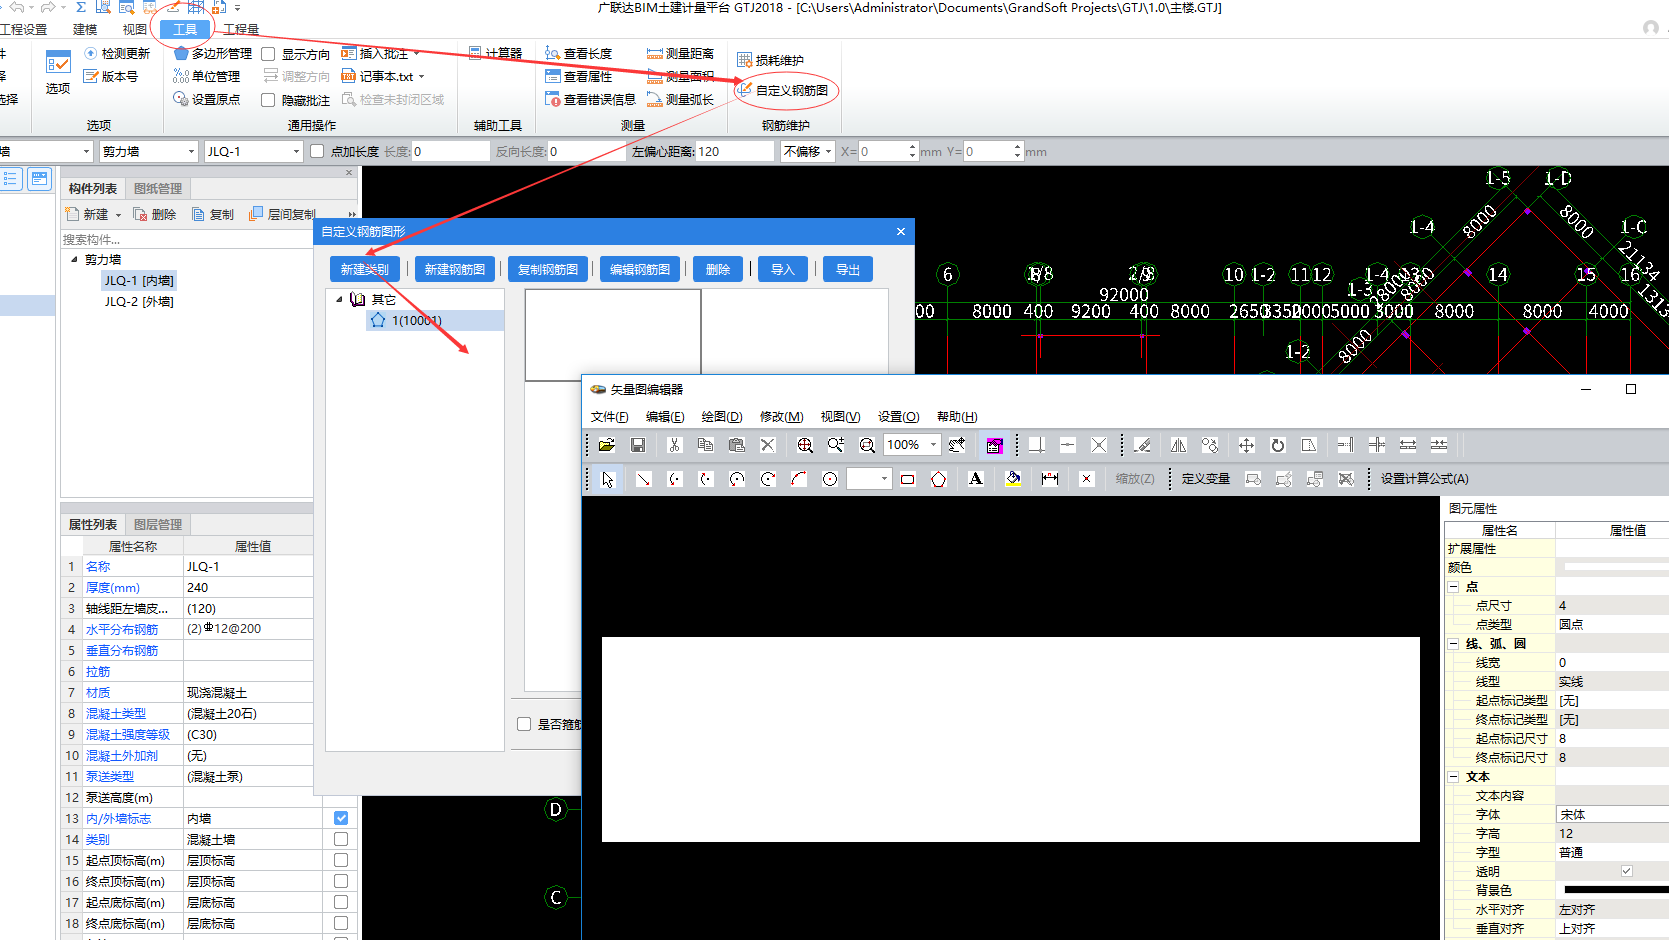Collapse the 文本 property group

tap(1454, 777)
